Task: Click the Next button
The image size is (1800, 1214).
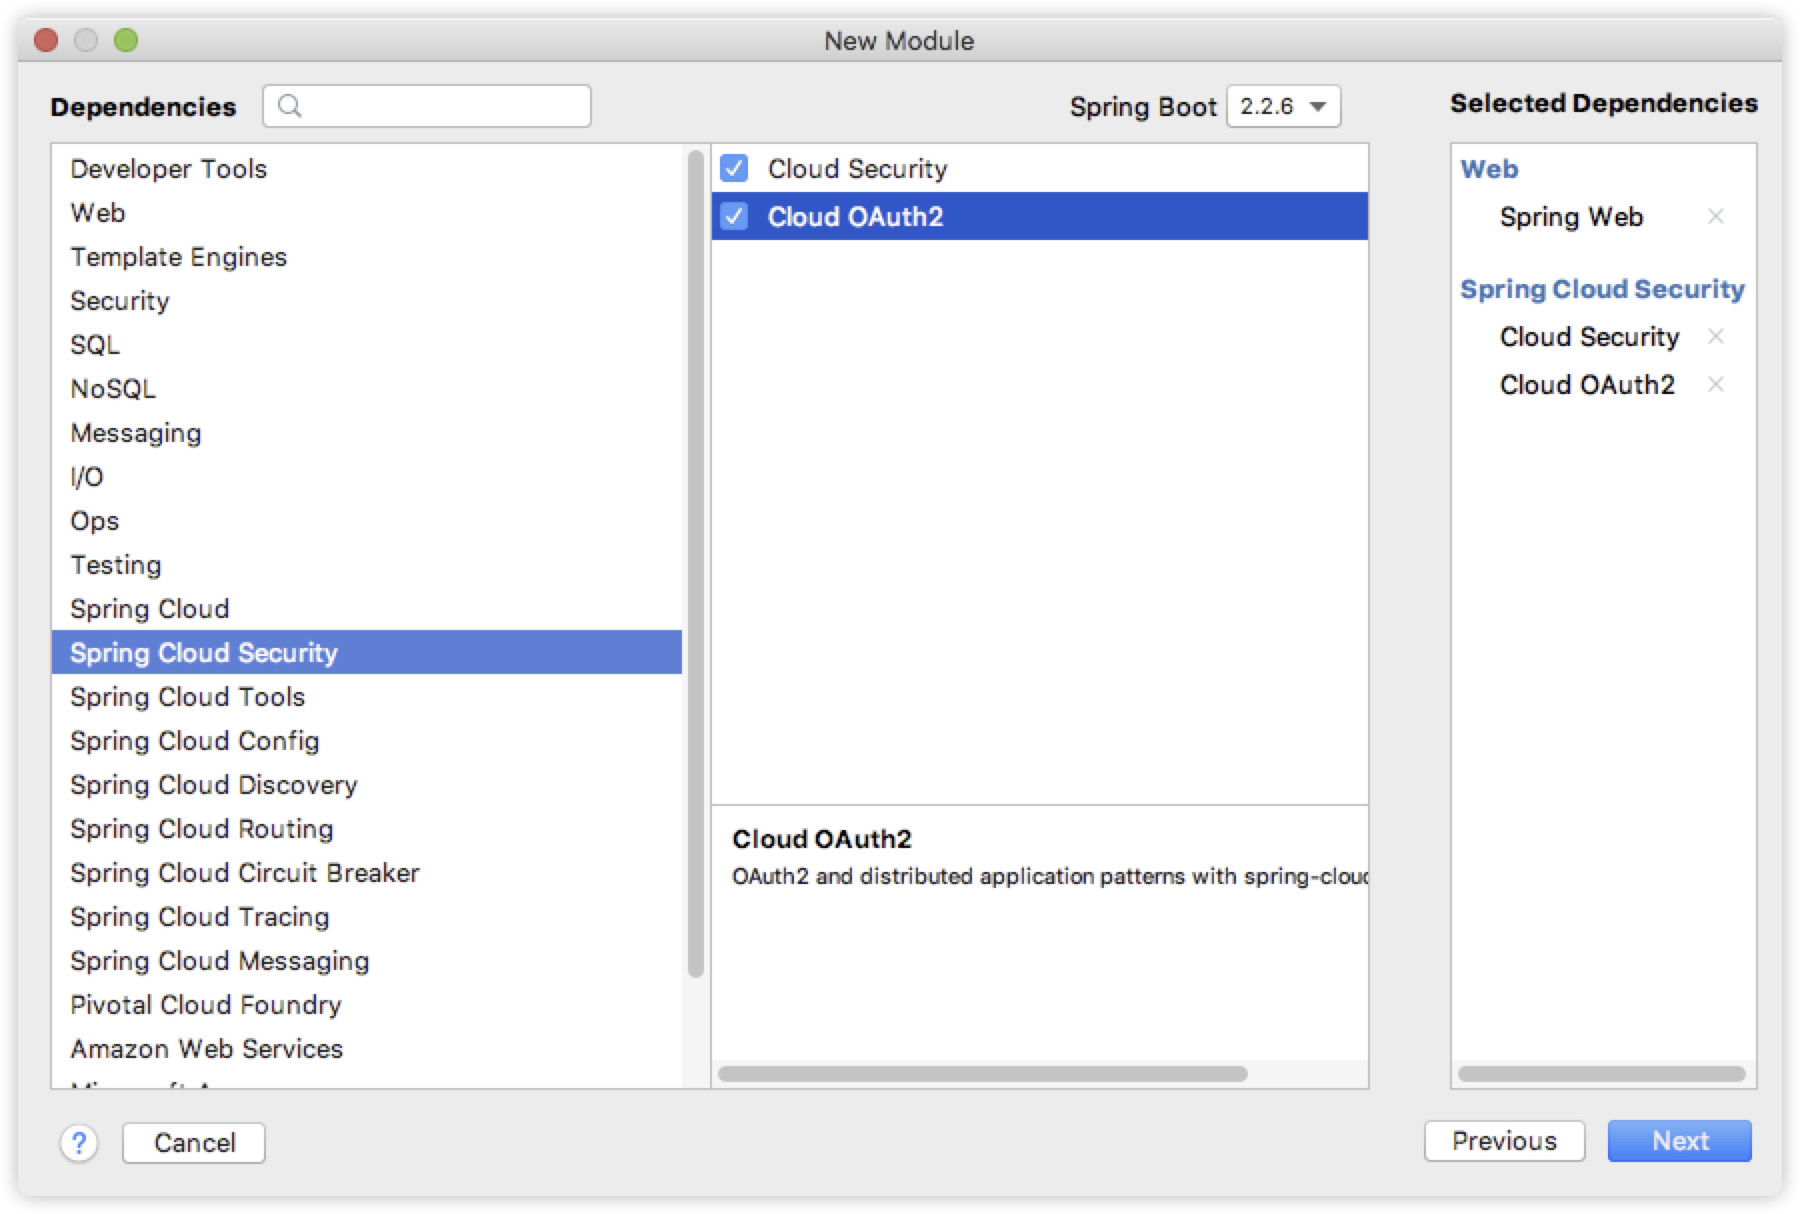Action: tap(1679, 1141)
